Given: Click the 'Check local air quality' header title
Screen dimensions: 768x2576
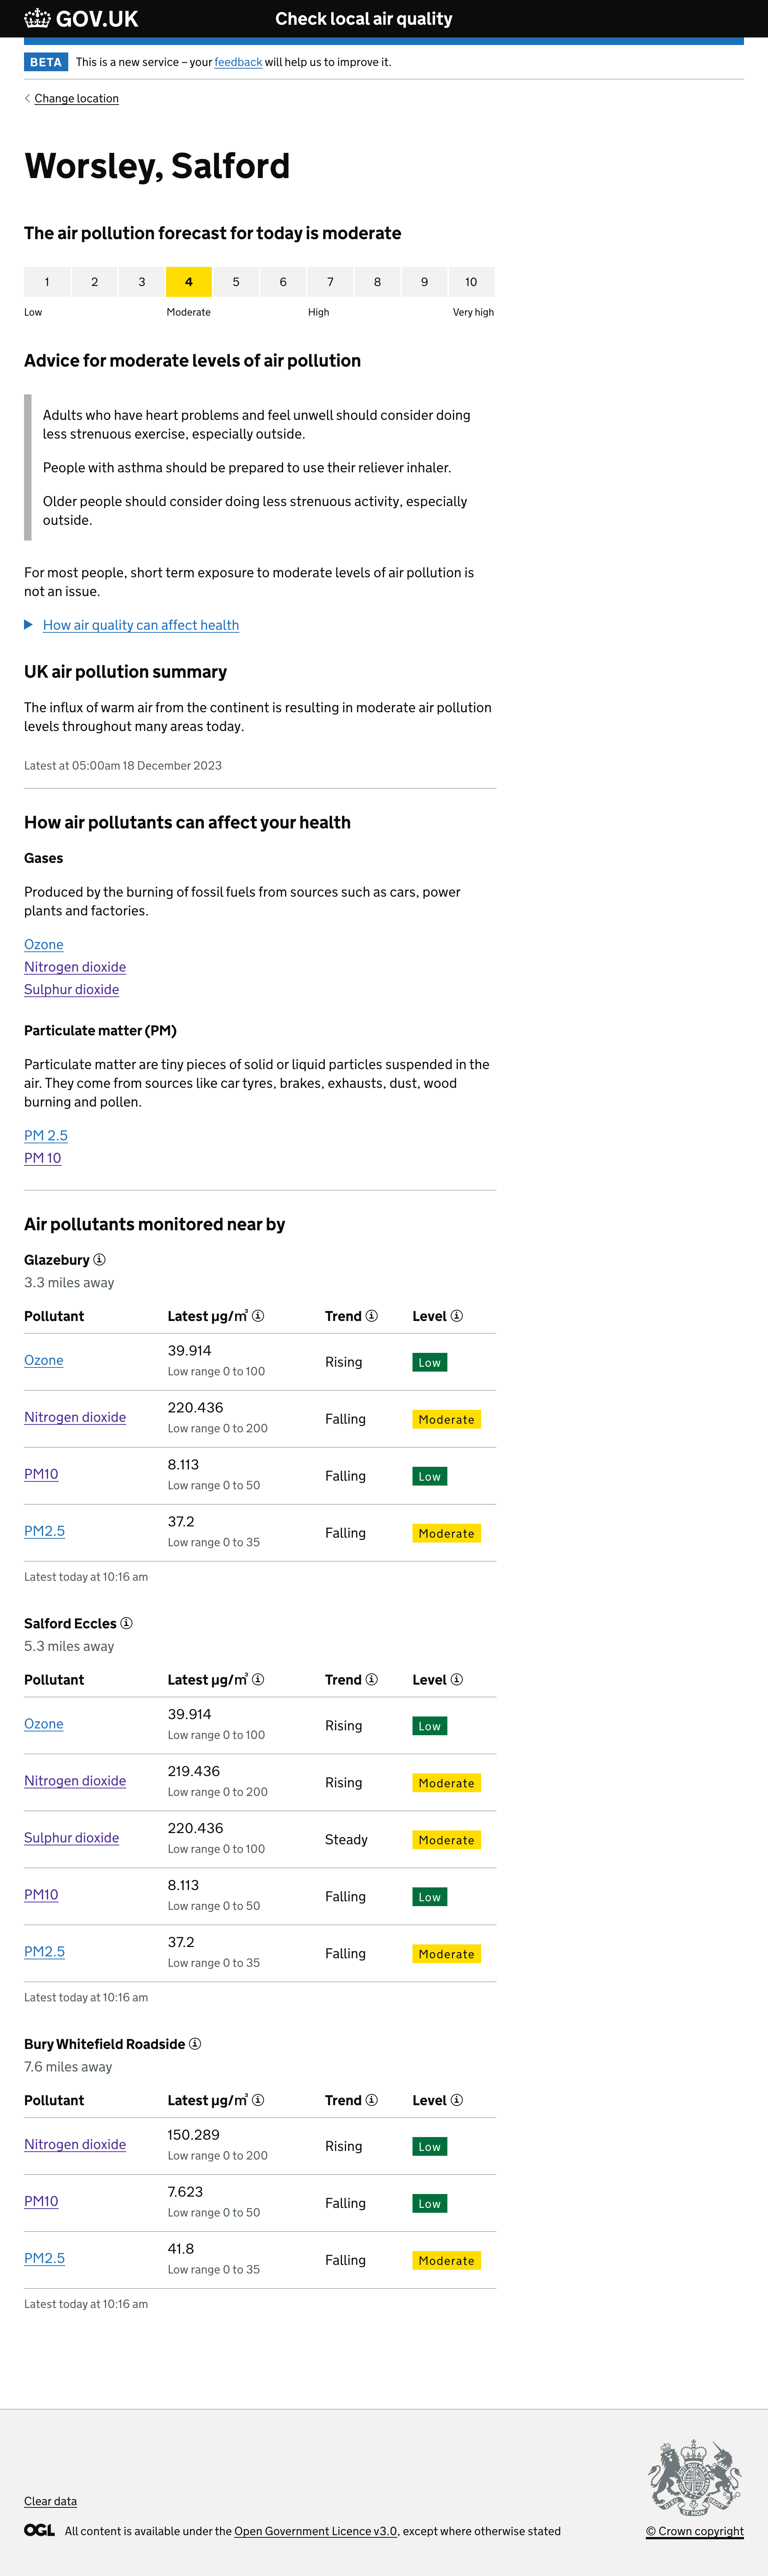Looking at the screenshot, I should click(364, 19).
